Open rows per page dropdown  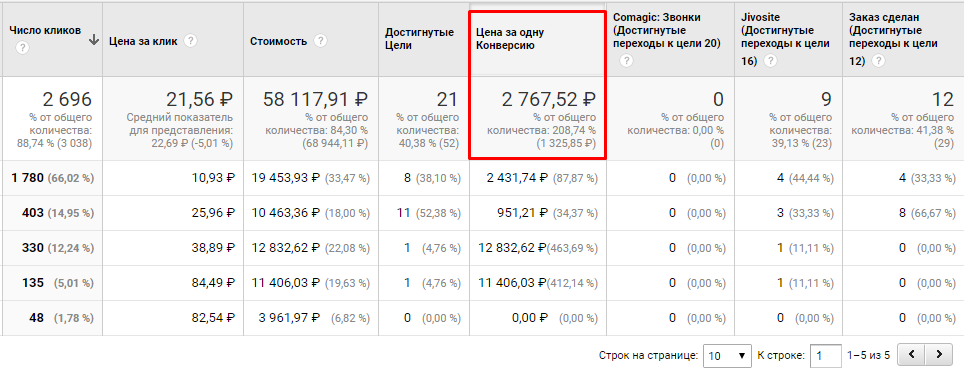coord(728,355)
